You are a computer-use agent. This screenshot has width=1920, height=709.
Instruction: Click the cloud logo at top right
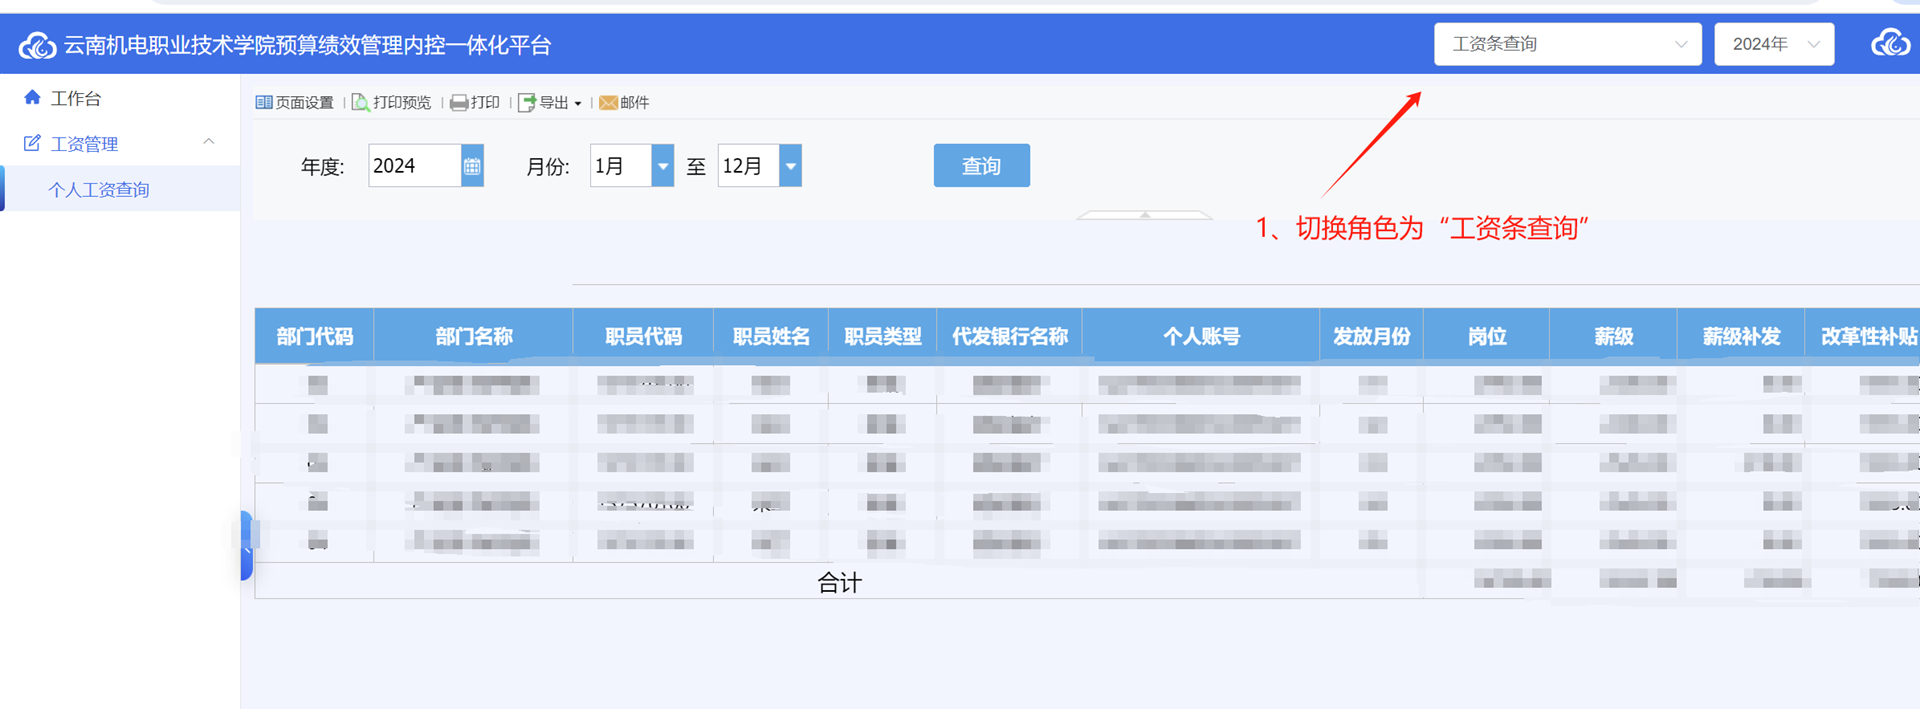1889,44
